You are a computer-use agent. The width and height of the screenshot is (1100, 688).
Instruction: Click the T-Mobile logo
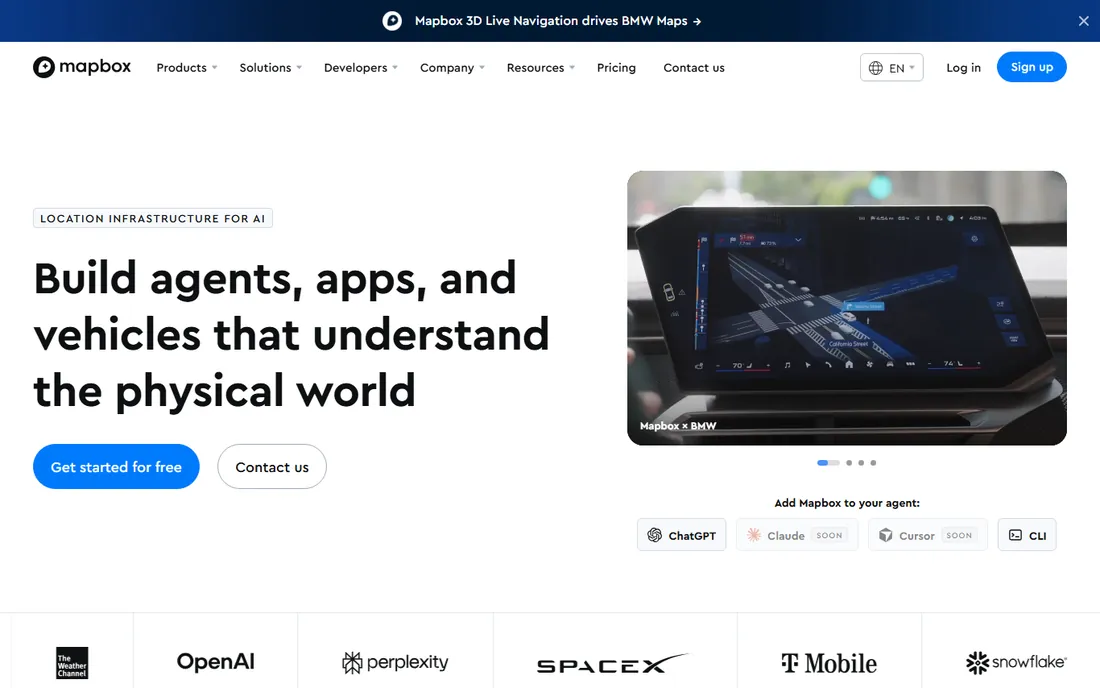(829, 663)
